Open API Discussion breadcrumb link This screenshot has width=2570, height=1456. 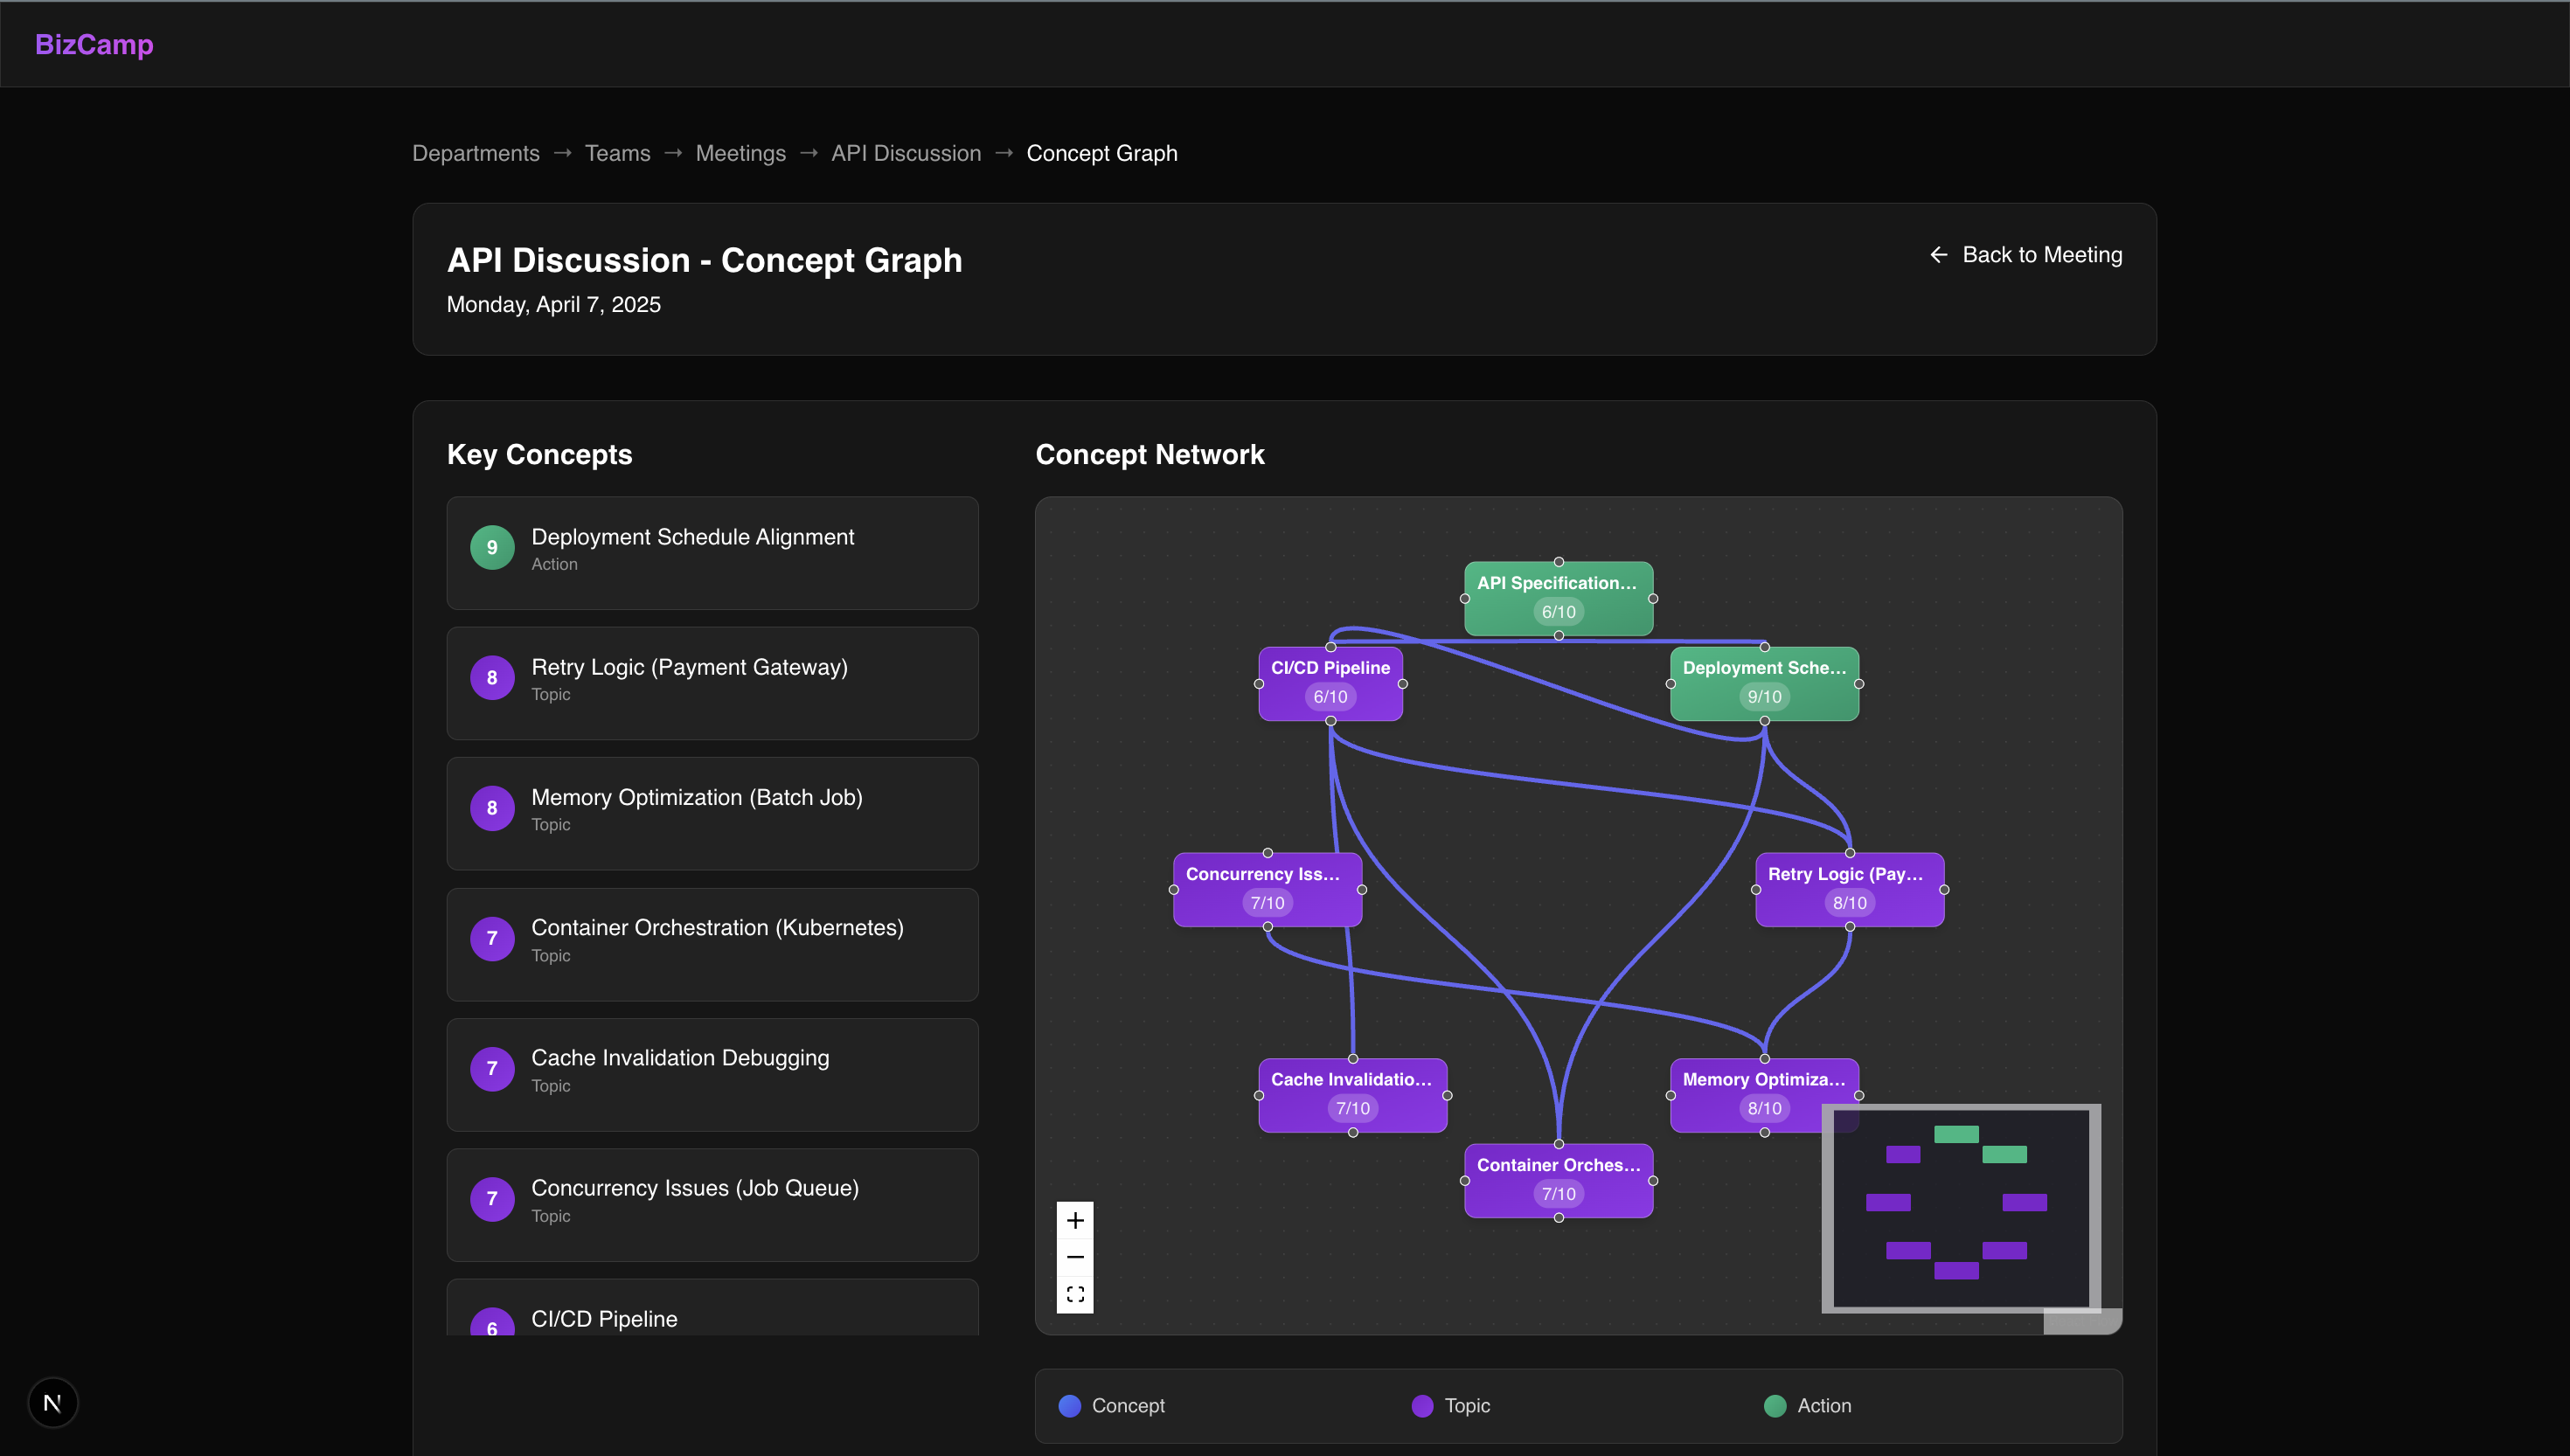[x=906, y=153]
